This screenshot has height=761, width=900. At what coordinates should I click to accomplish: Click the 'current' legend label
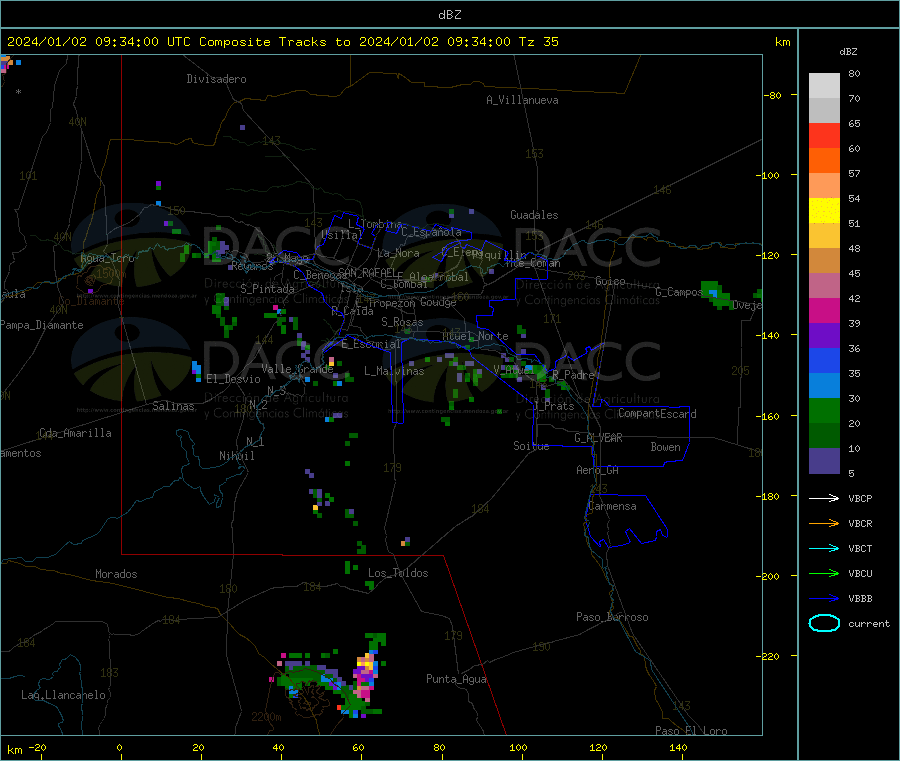click(868, 623)
